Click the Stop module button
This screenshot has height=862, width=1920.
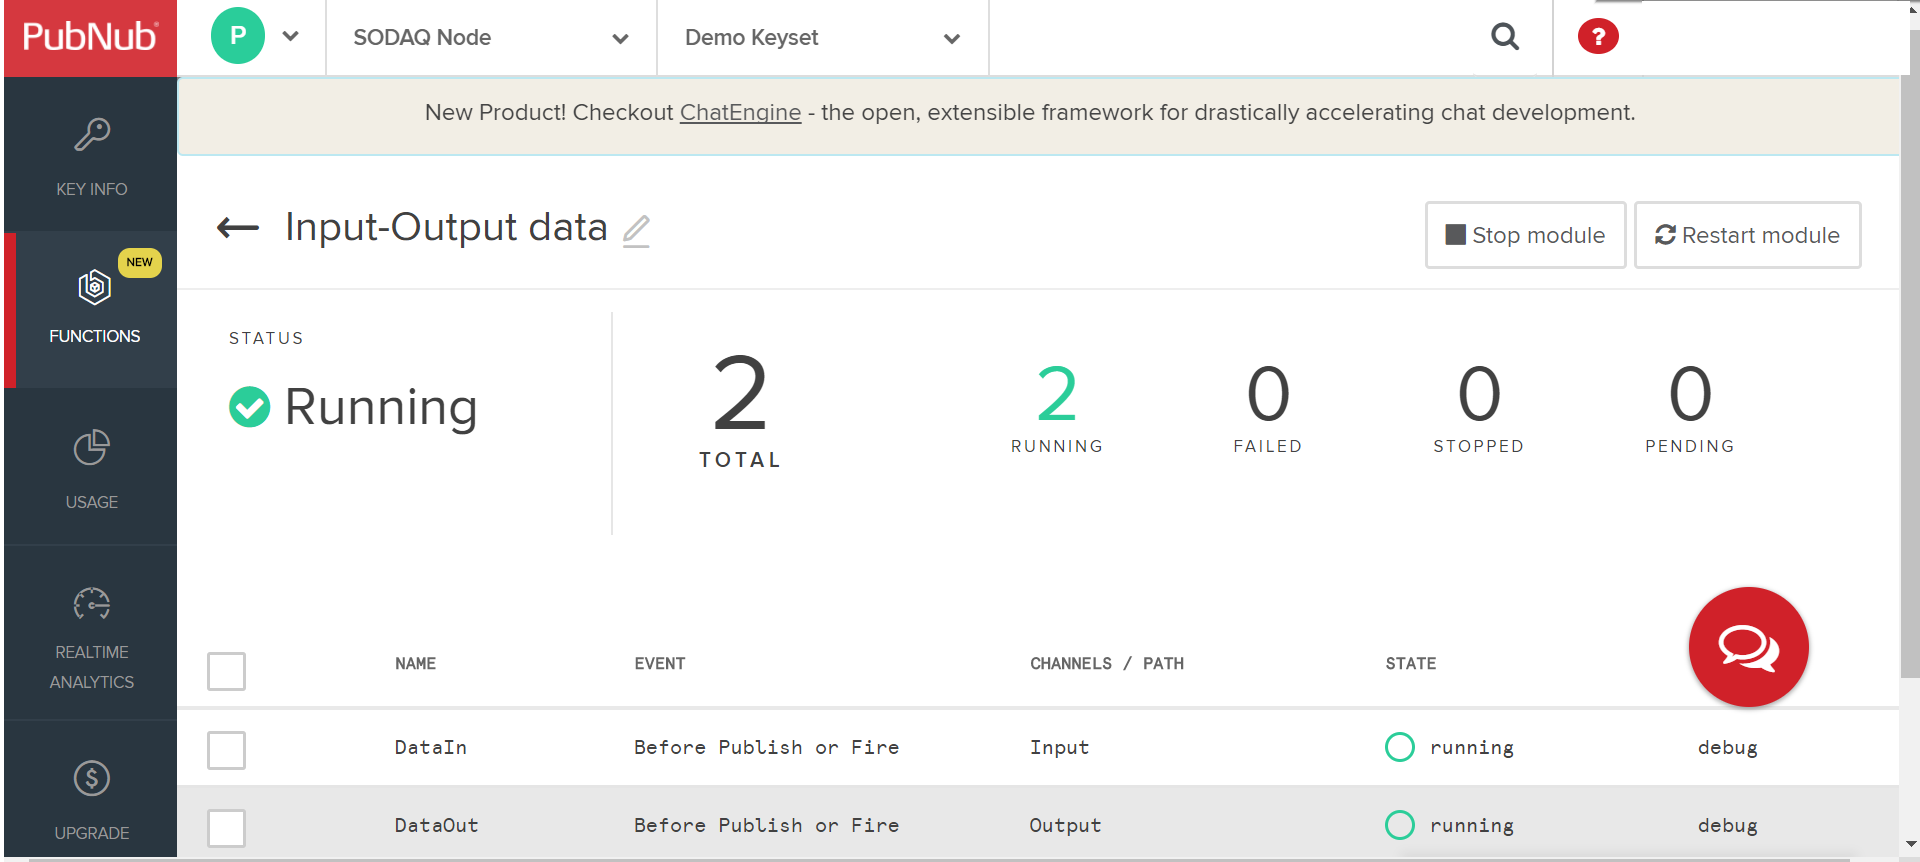(1525, 235)
